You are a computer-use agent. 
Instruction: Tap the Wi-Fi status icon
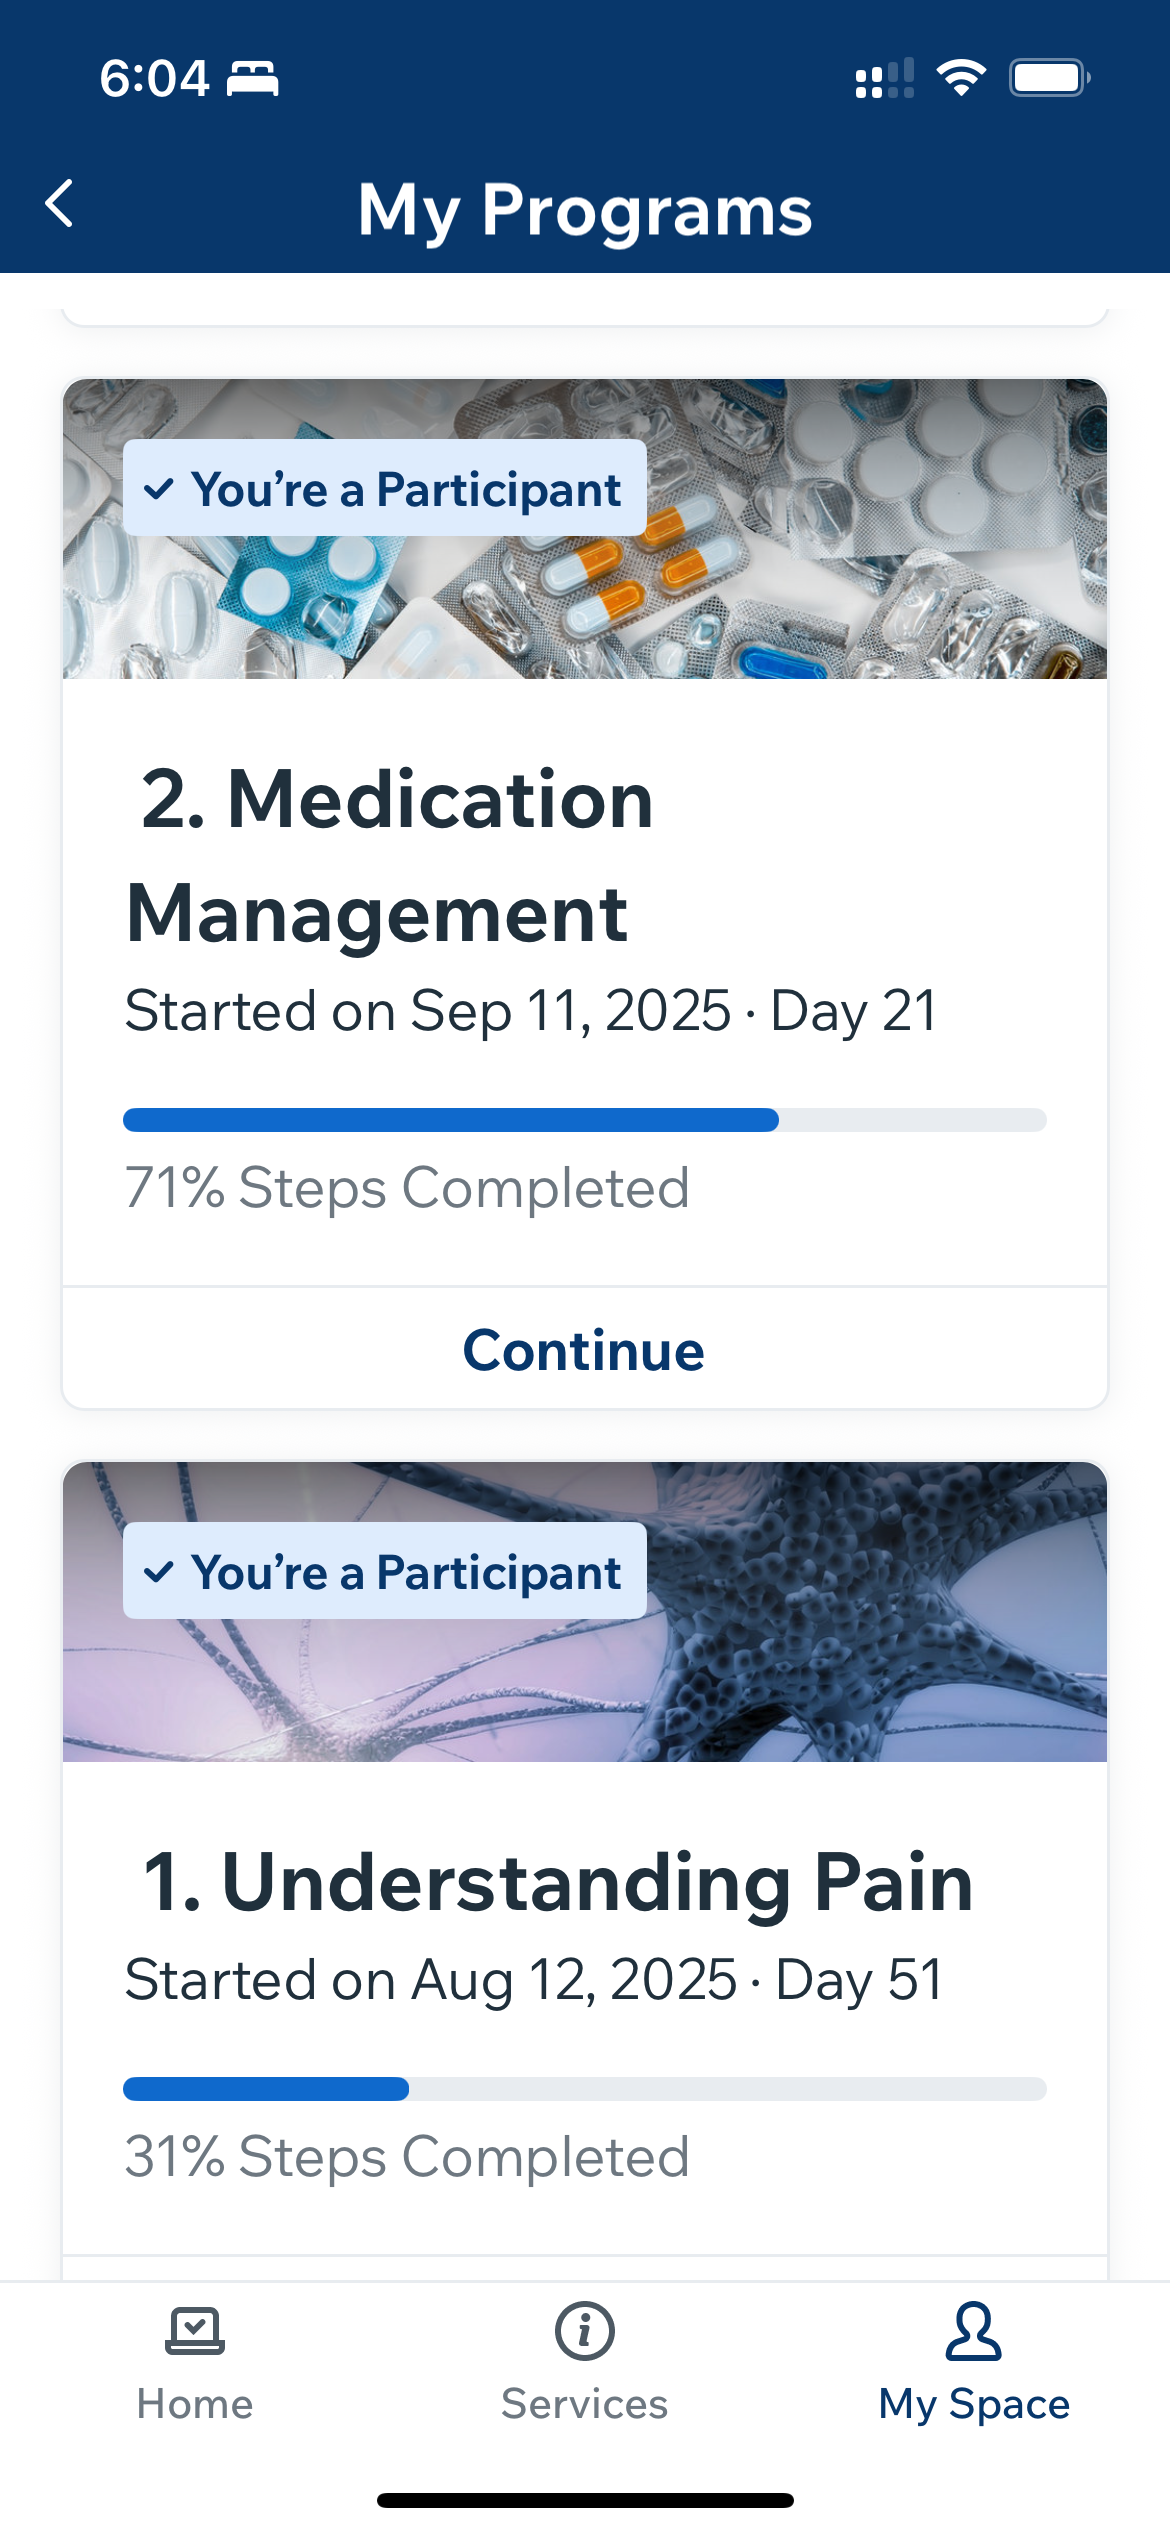961,78
